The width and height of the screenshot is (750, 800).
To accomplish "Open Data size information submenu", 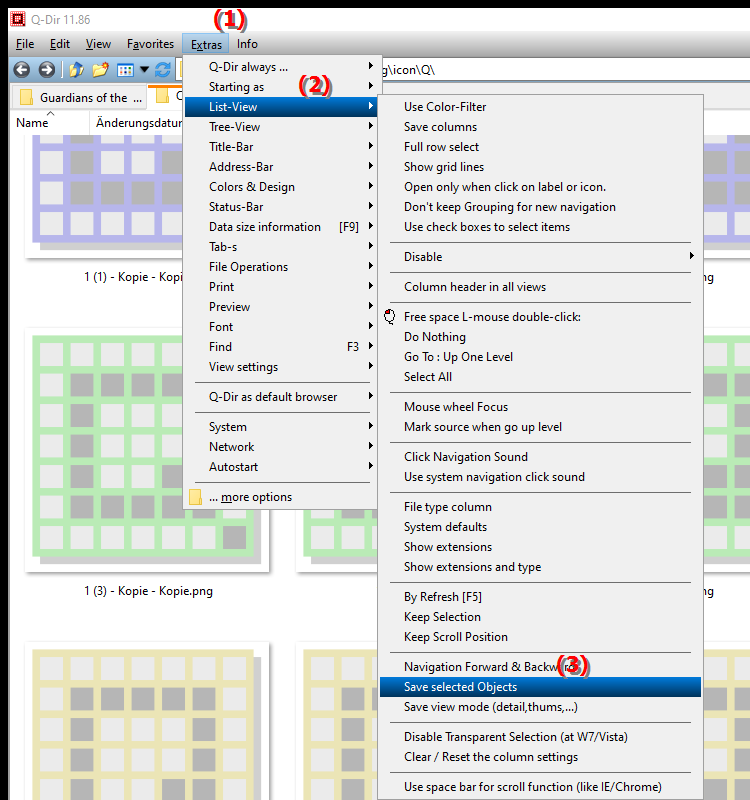I will click(281, 227).
